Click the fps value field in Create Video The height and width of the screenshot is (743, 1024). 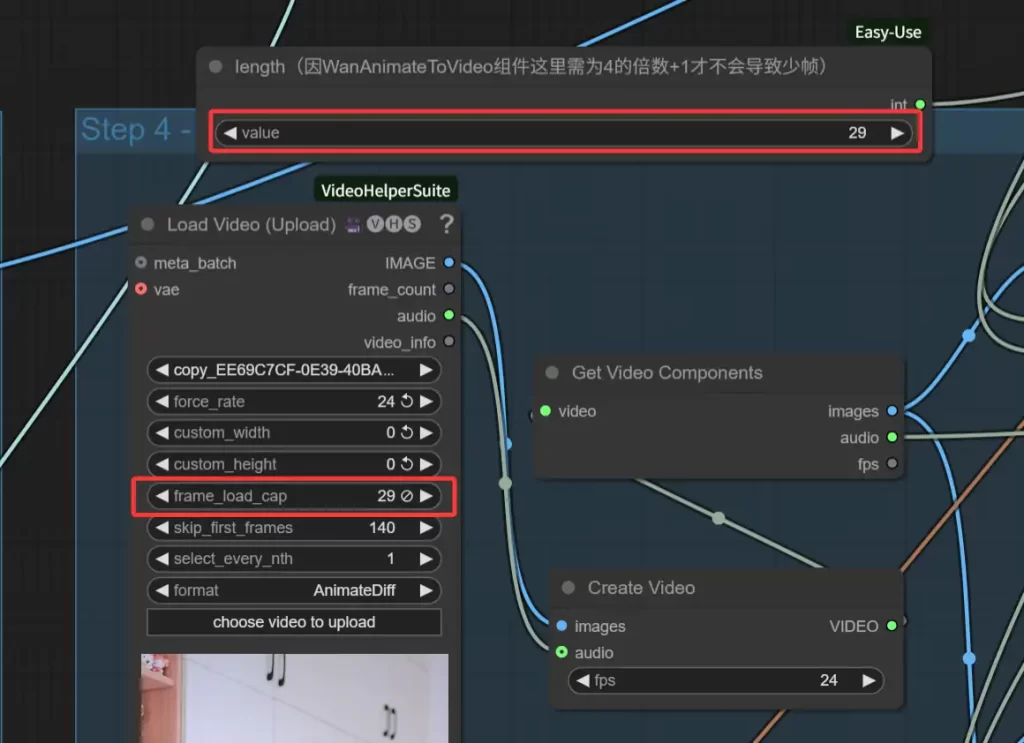click(x=726, y=680)
